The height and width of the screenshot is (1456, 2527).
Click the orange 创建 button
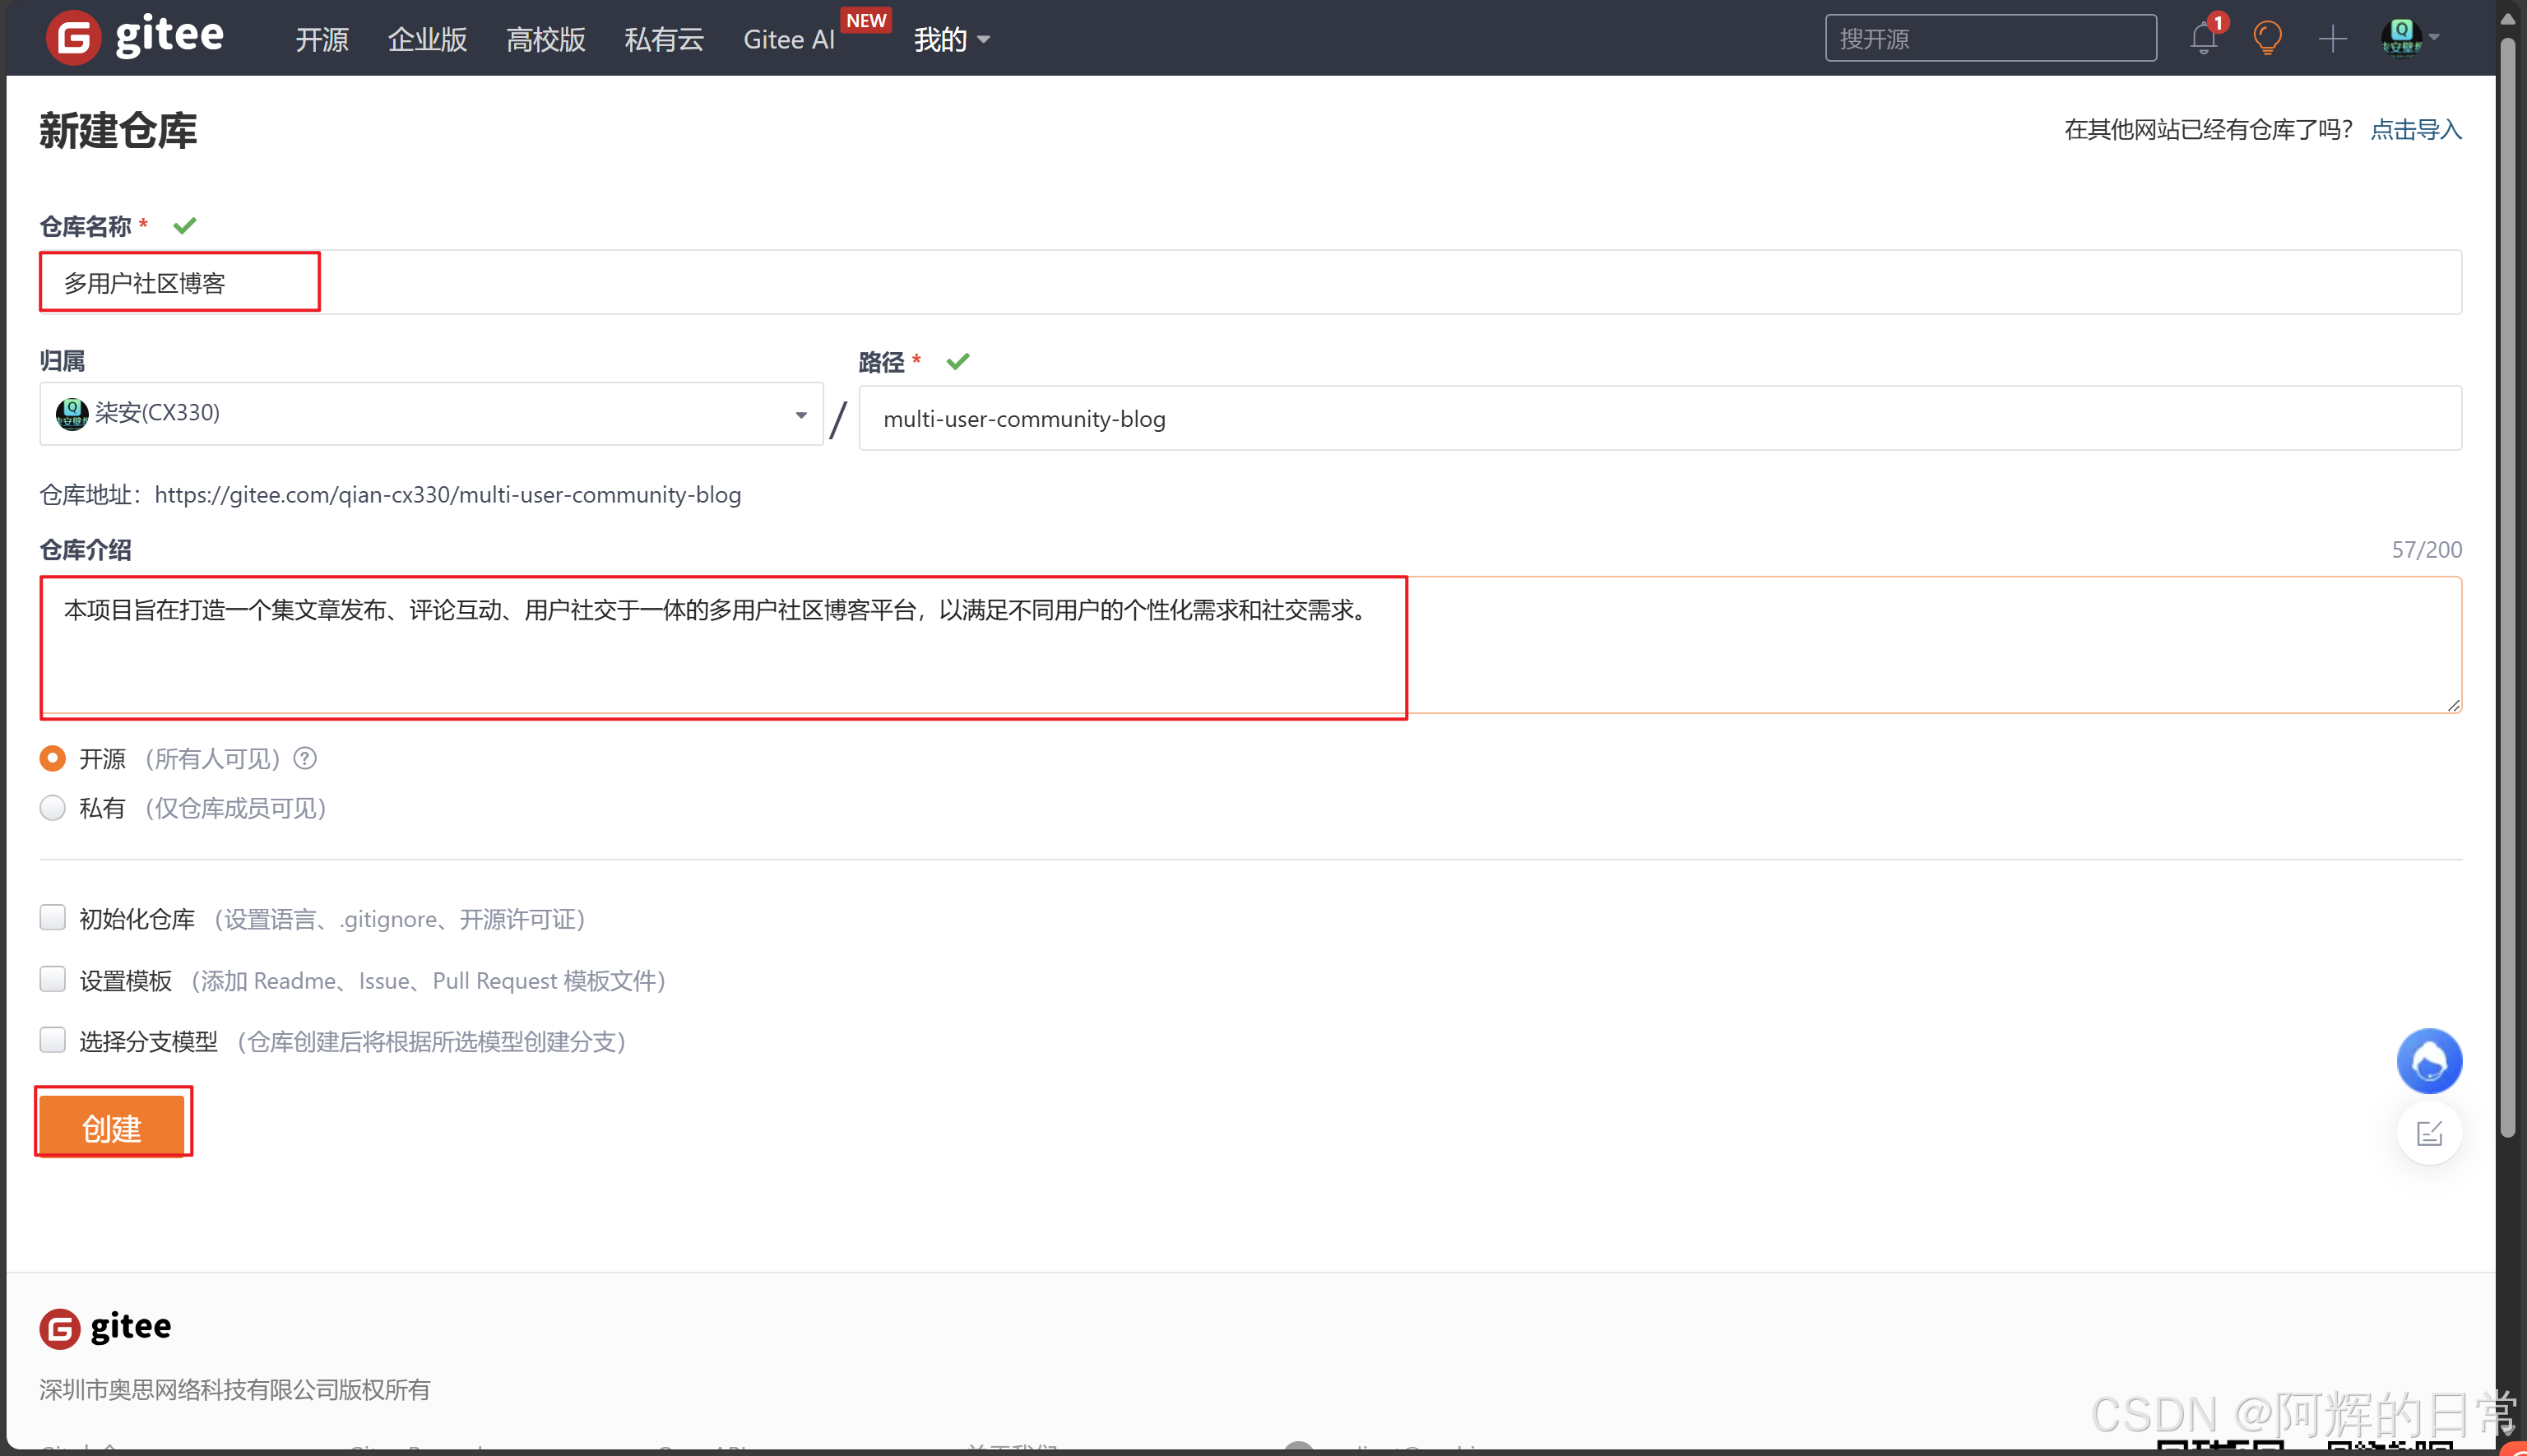pyautogui.click(x=112, y=1127)
